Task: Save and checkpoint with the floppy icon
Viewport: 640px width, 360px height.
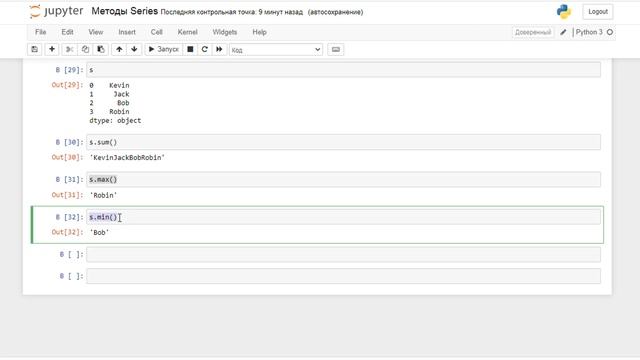Action: point(35,49)
